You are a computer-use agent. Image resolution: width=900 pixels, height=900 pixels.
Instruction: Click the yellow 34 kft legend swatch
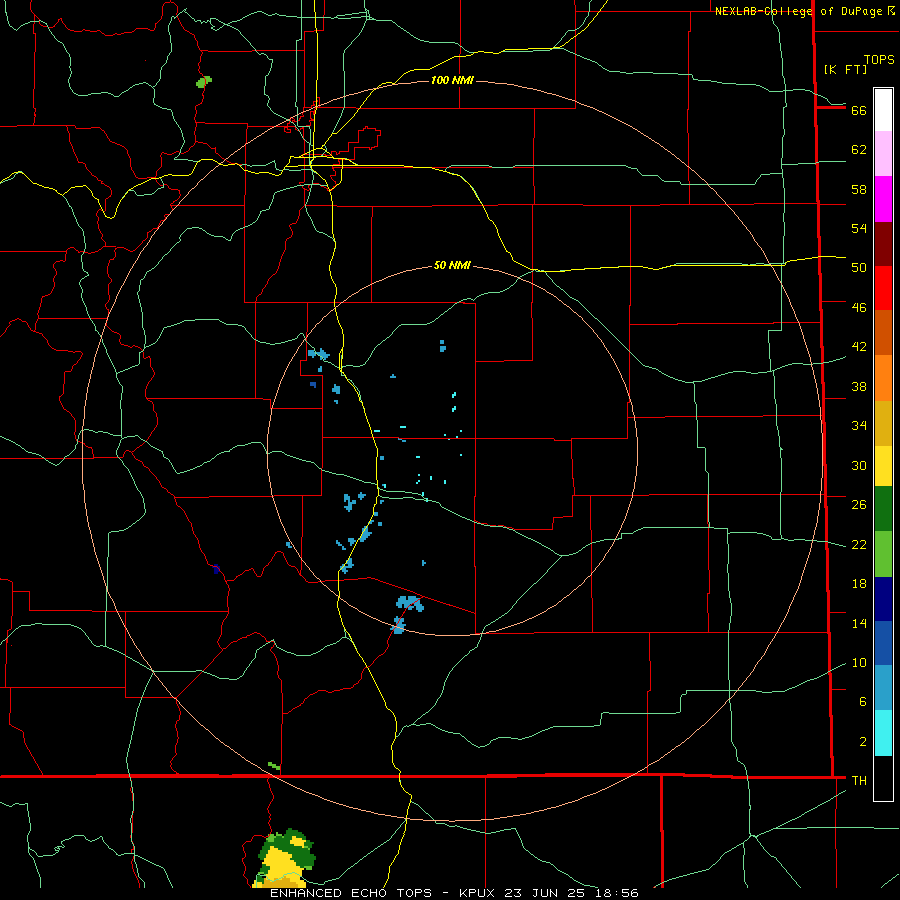(x=883, y=465)
